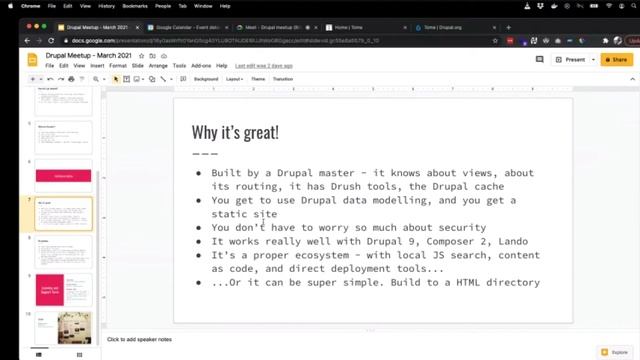Viewport: 640px width, 360px height.
Task: Click the Theme button
Action: click(258, 79)
